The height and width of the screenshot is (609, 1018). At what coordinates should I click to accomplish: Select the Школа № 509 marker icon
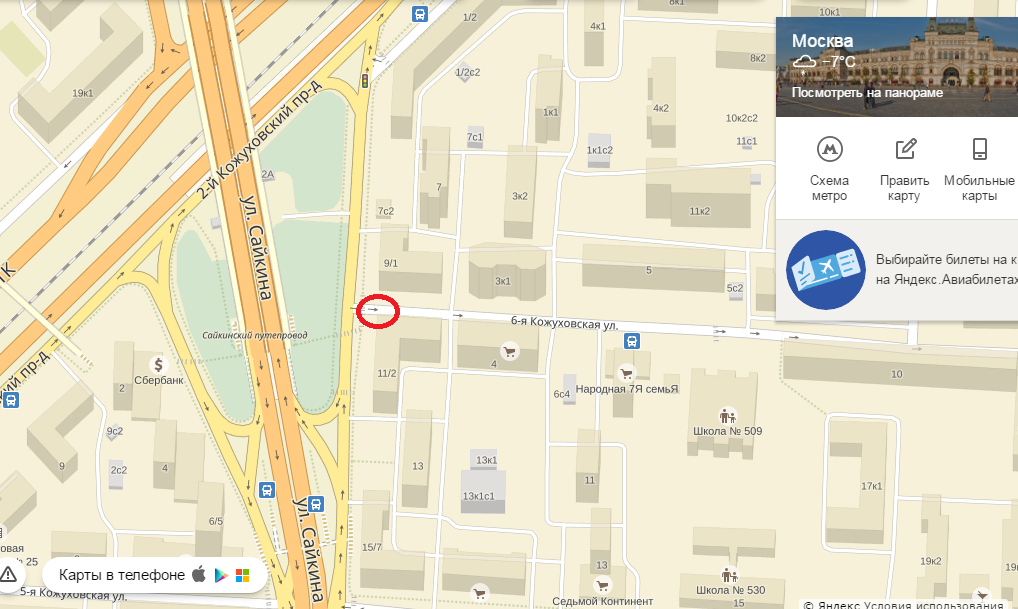tap(727, 416)
